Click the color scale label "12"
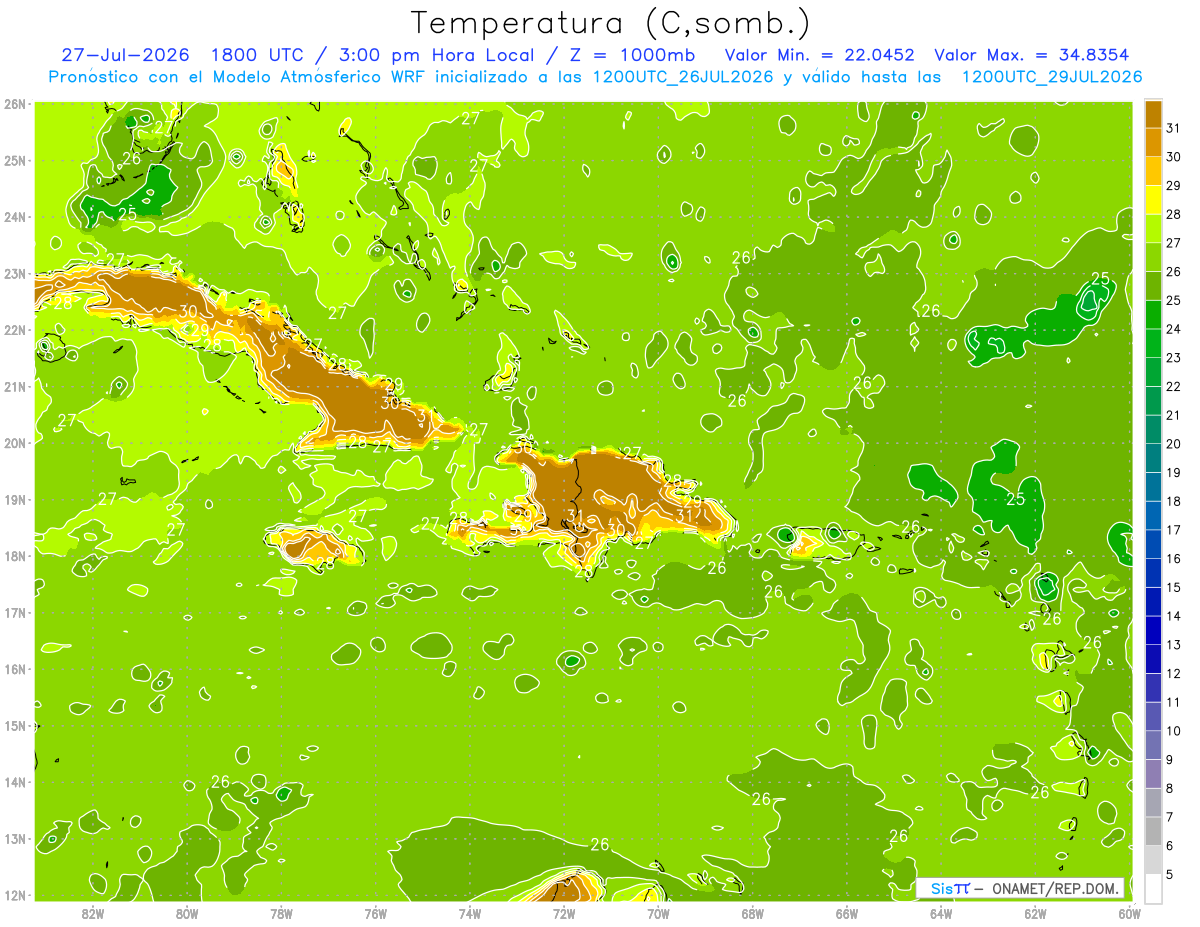This screenshot has width=1200, height=927. click(x=1174, y=673)
